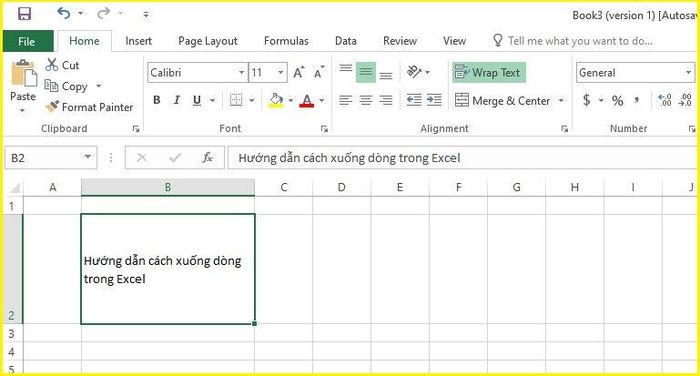Viewport: 700px width, 376px height.
Task: Click the Insert Function fx icon
Action: [207, 158]
